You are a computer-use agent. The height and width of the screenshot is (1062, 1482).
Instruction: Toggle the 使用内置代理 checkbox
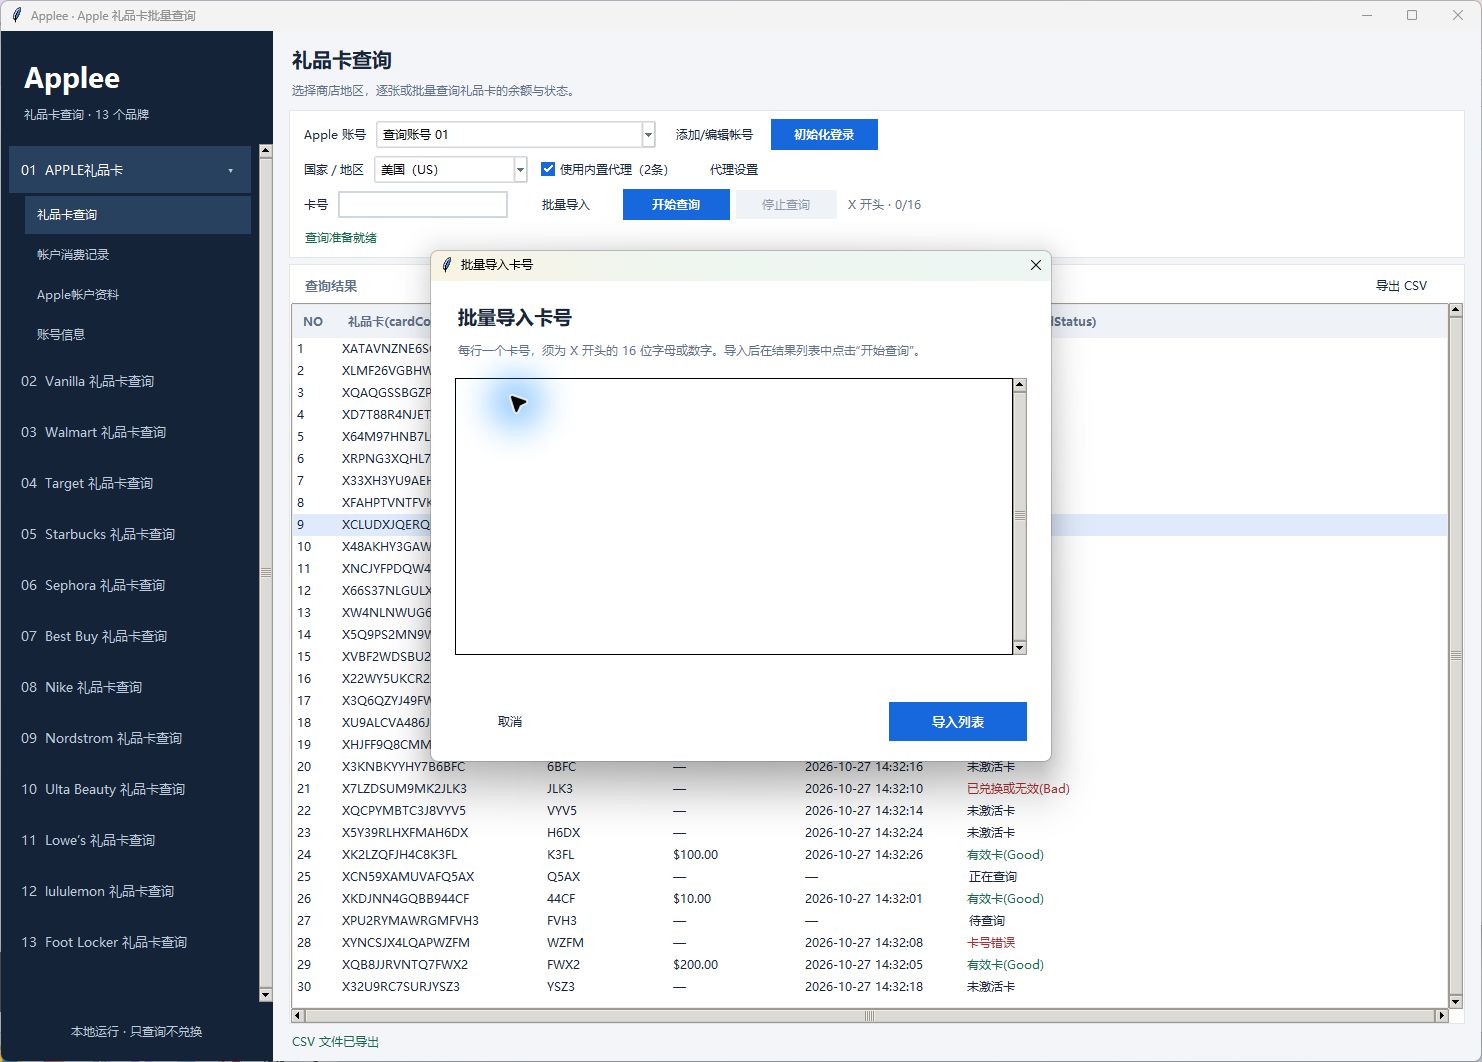coord(548,169)
